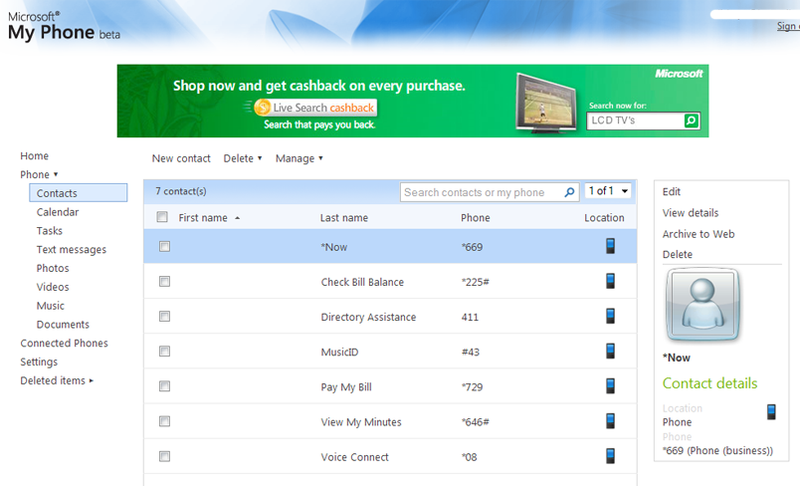Click New contact button
Image resolution: width=800 pixels, height=486 pixels.
click(181, 159)
